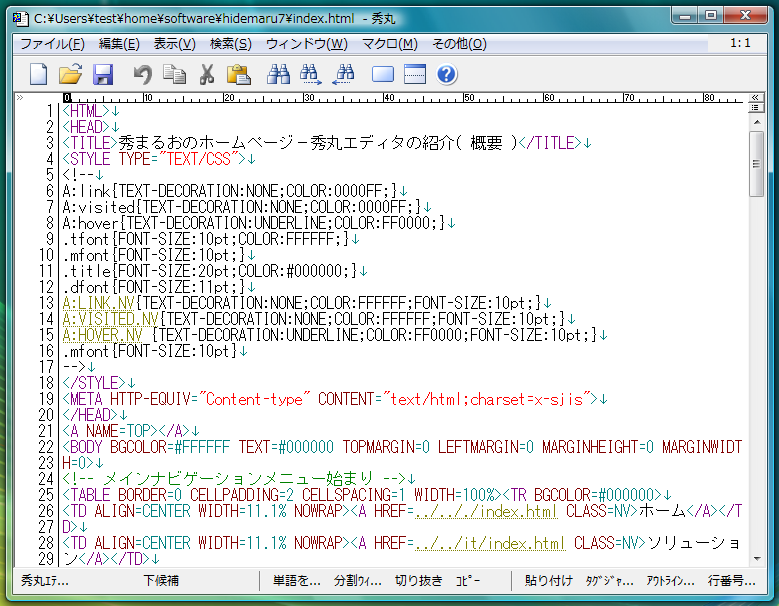The height and width of the screenshot is (606, 779).
Task: Click the 単語を... function key button
Action: point(297,580)
